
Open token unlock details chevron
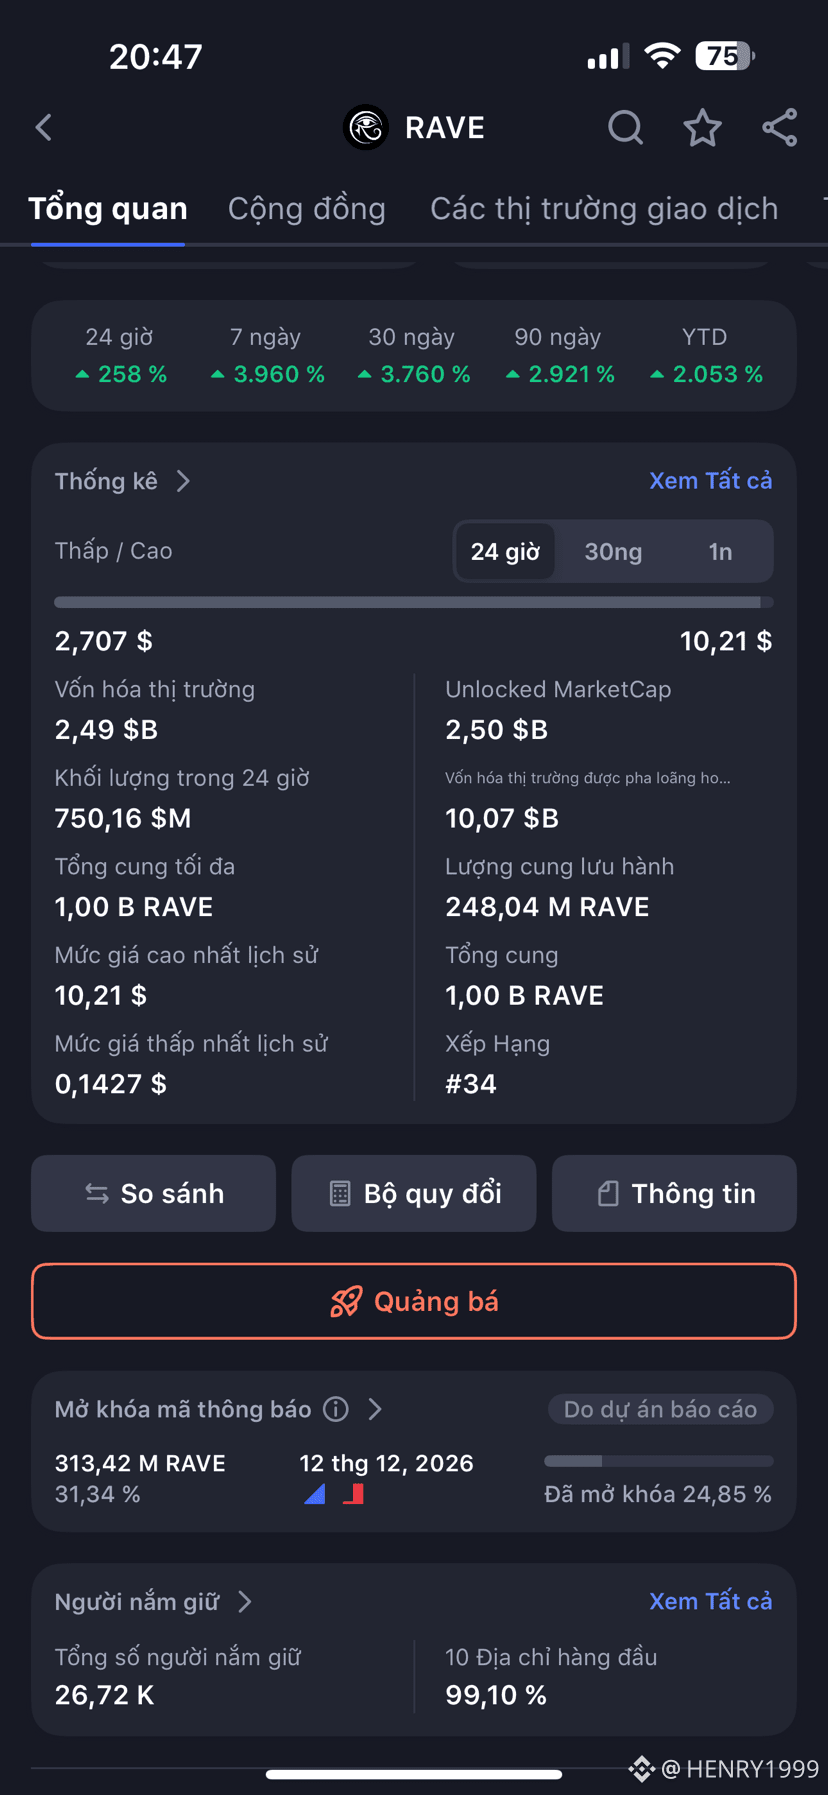[375, 1409]
